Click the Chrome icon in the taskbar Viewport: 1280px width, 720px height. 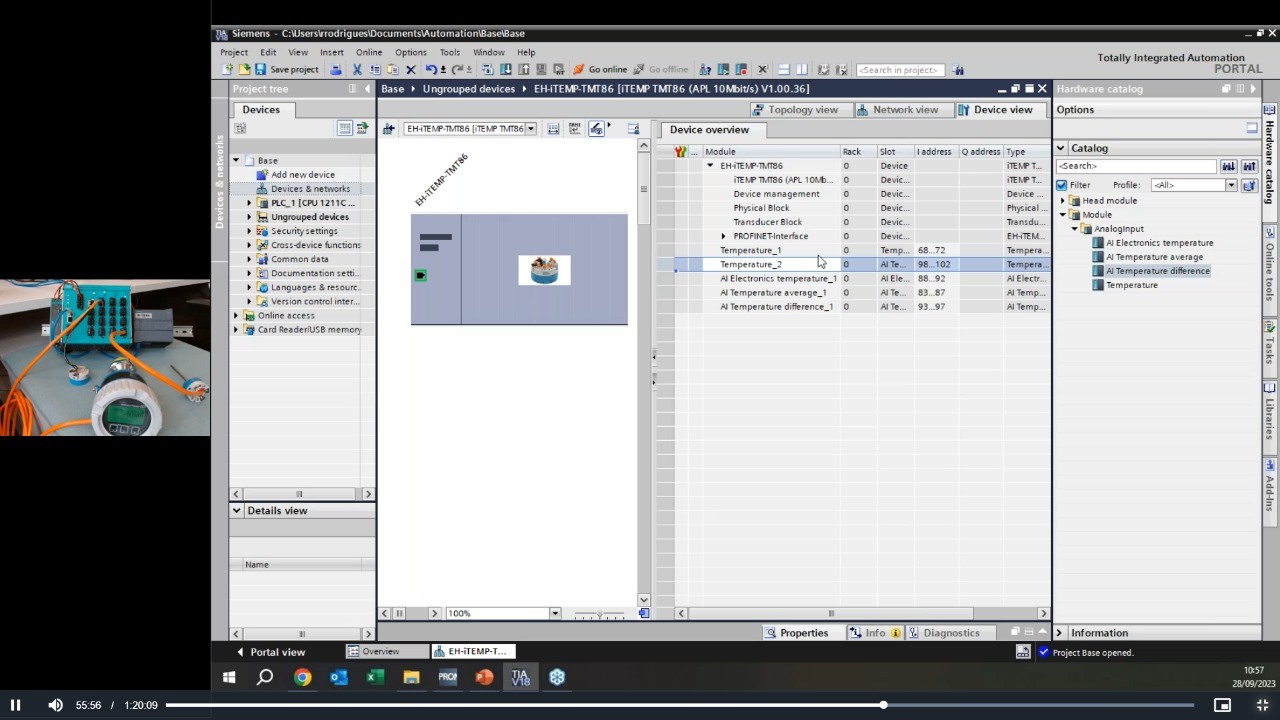(302, 677)
